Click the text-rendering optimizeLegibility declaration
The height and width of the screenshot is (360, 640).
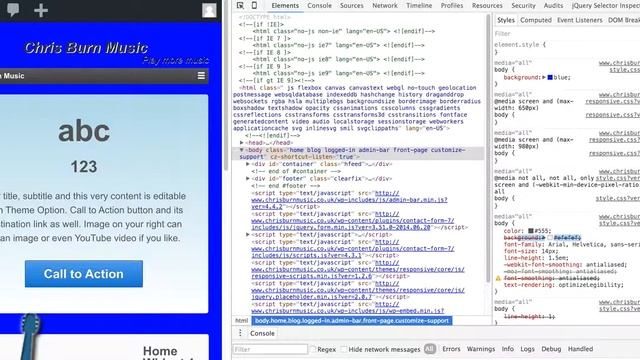[564, 285]
